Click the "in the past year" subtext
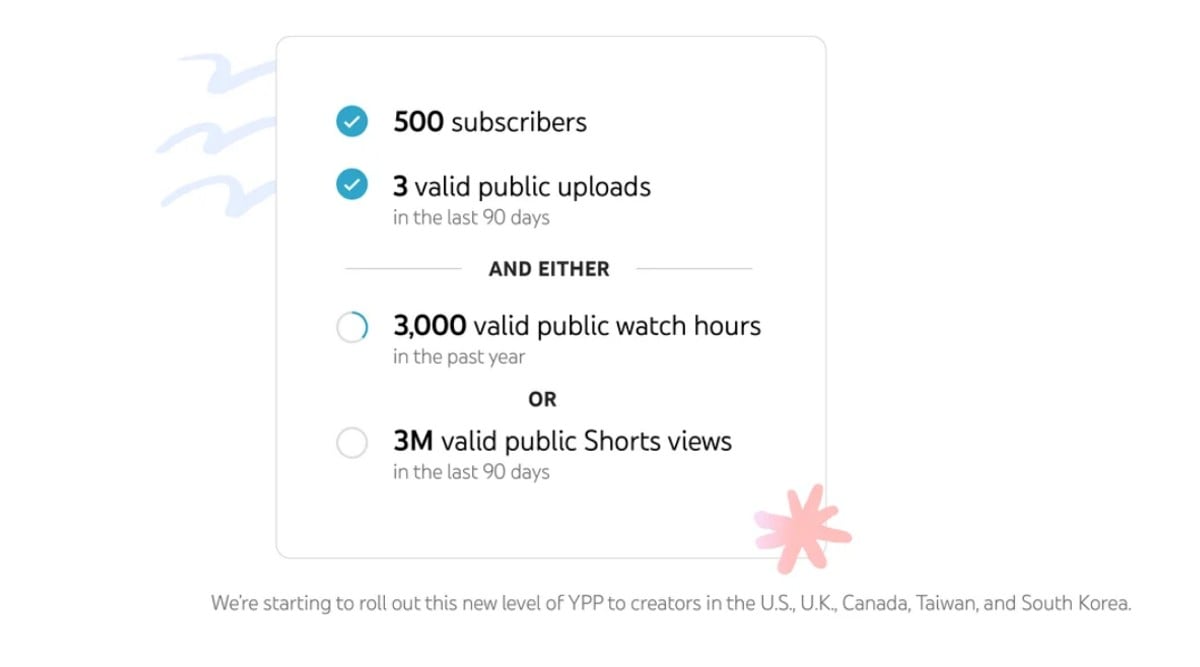 click(459, 357)
